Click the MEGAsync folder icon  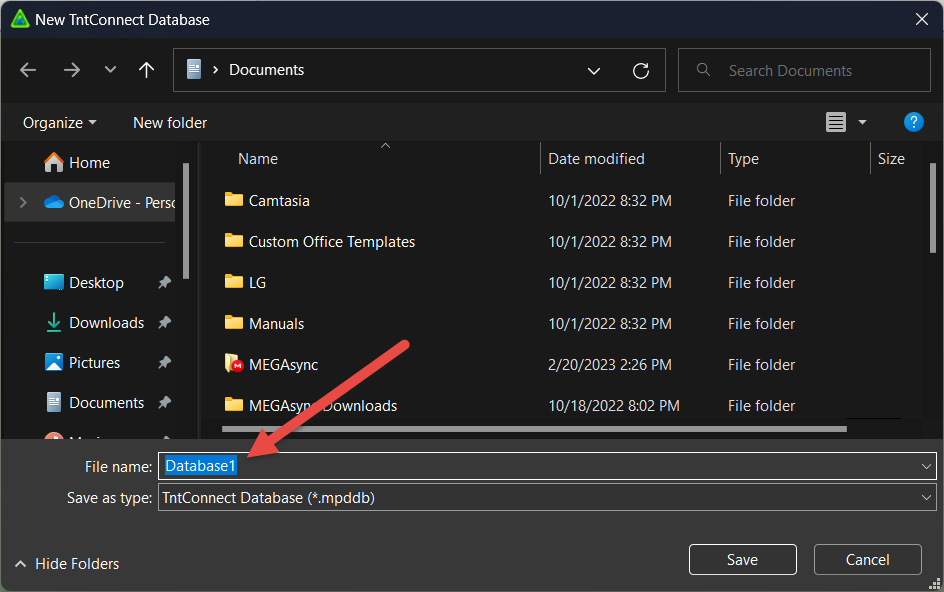point(234,363)
